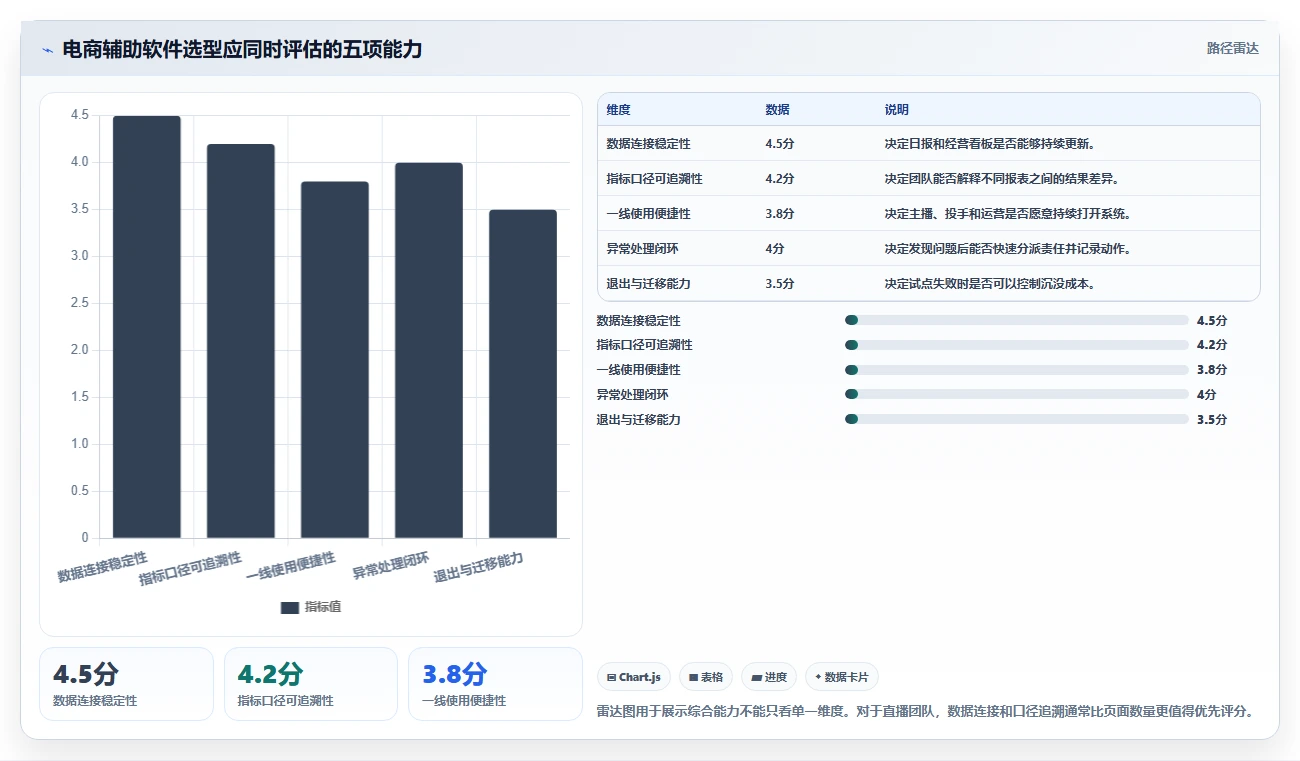Select table cell 指标口径可追溯性 in the 维度 column
This screenshot has height=761, width=1300.
click(x=654, y=178)
